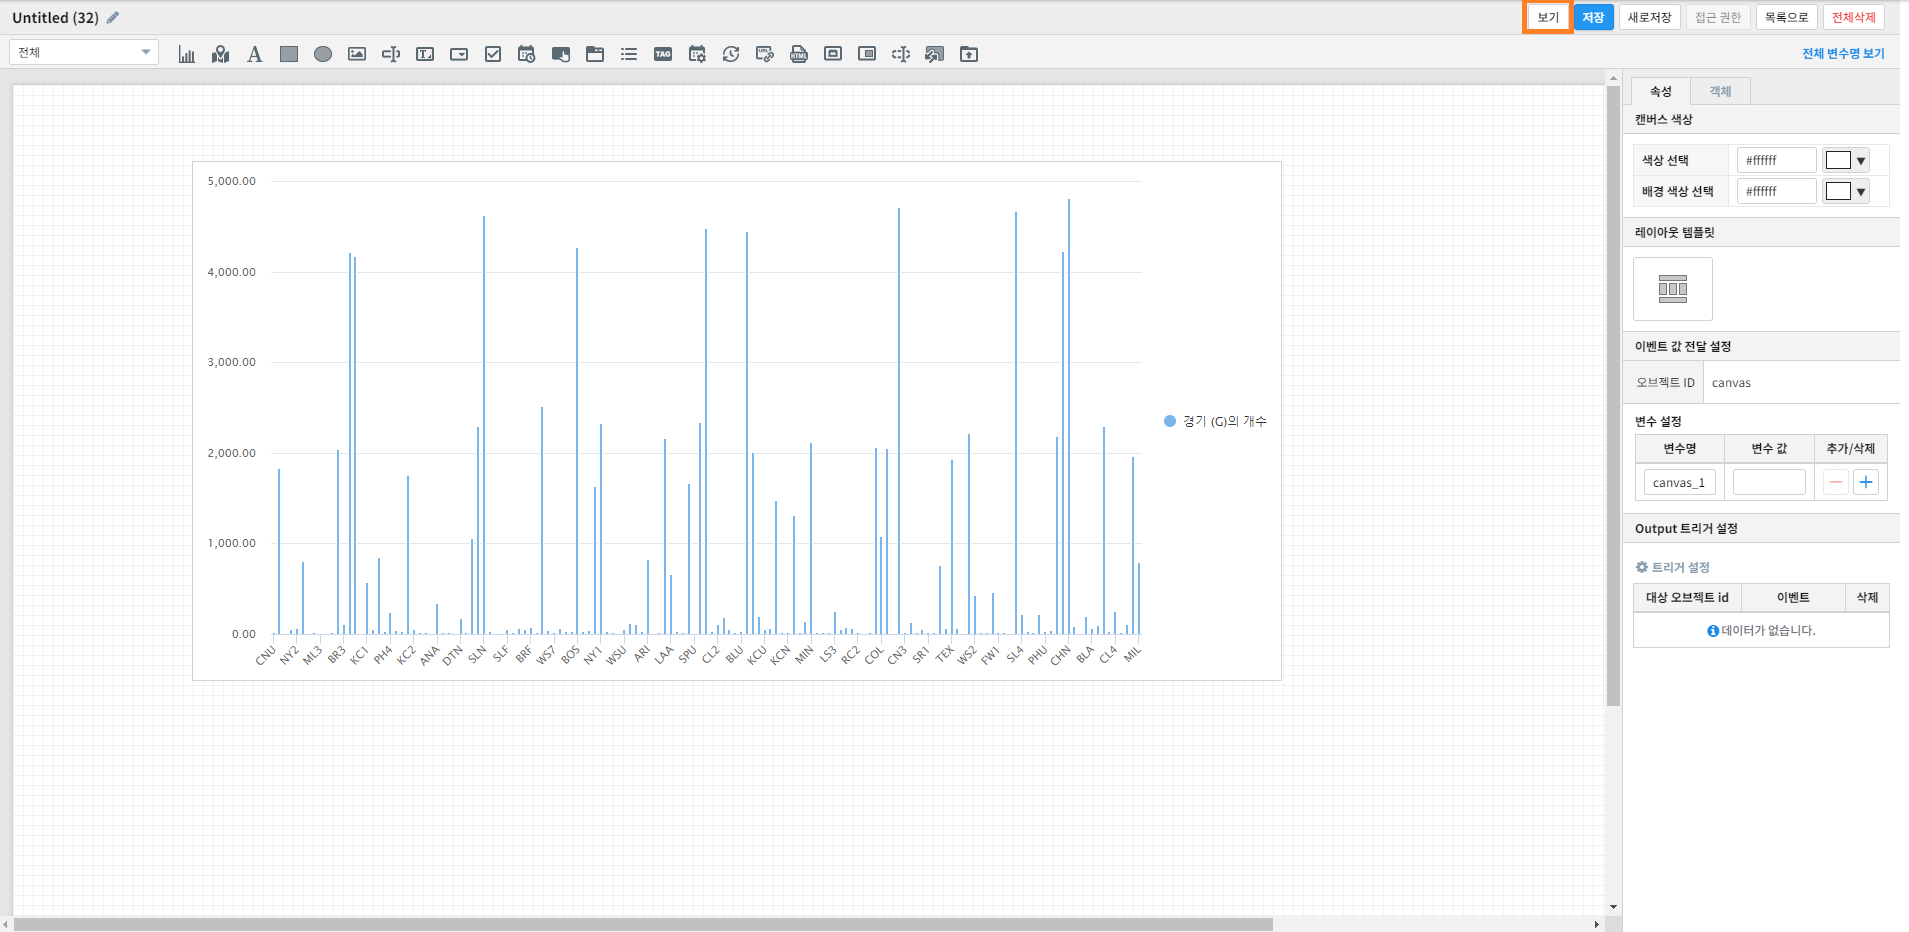Add a calendar settings object

click(697, 54)
